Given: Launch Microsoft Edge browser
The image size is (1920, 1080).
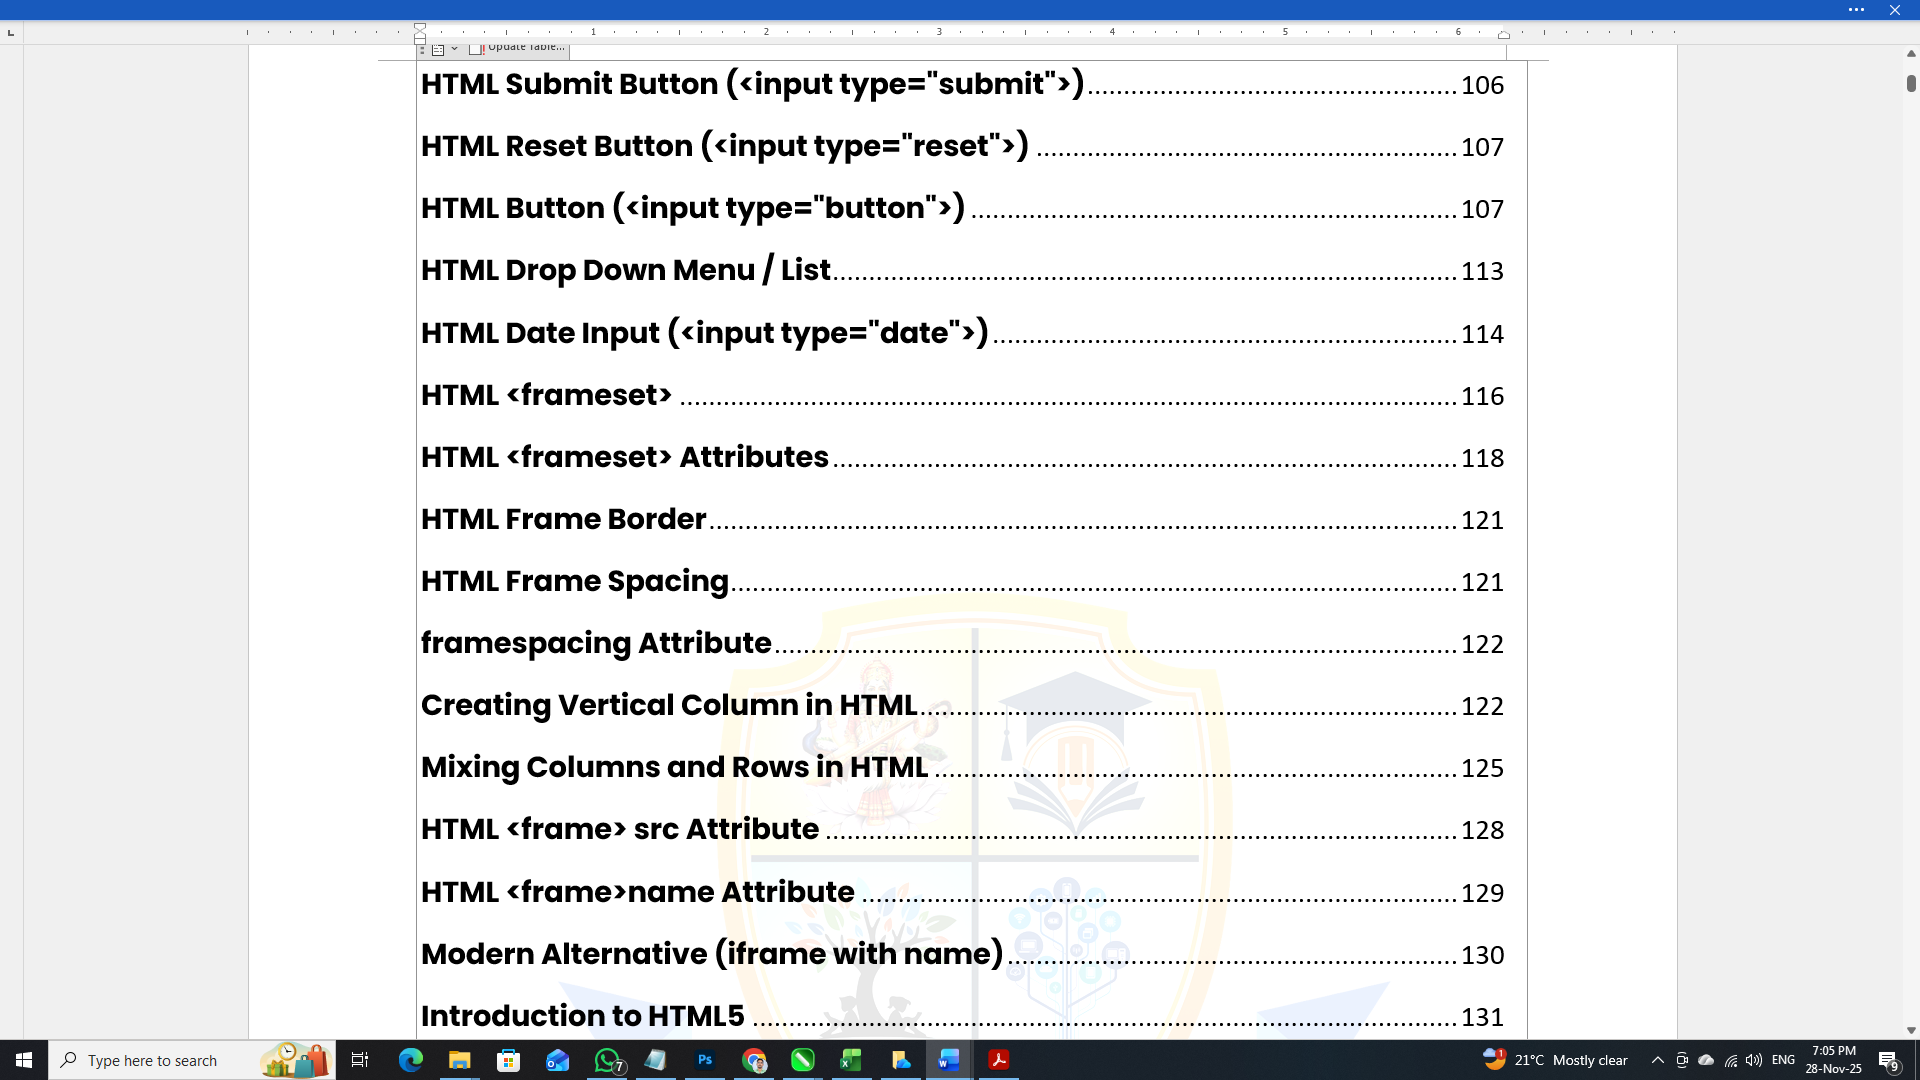Looking at the screenshot, I should point(411,1060).
